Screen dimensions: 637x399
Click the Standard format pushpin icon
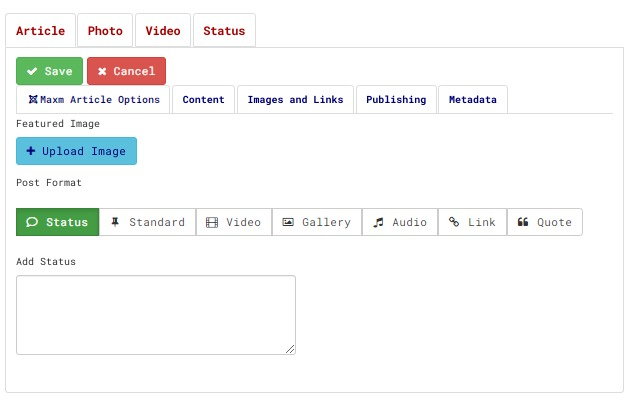tap(115, 222)
